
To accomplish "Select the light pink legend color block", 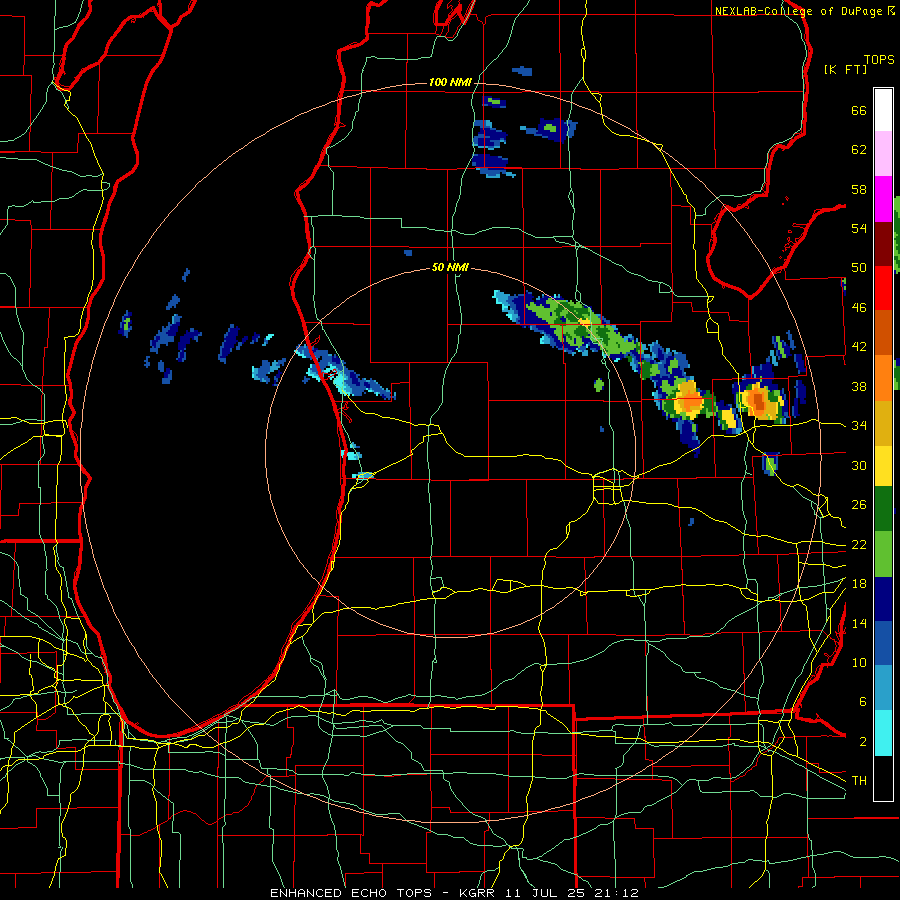I will pos(883,153).
